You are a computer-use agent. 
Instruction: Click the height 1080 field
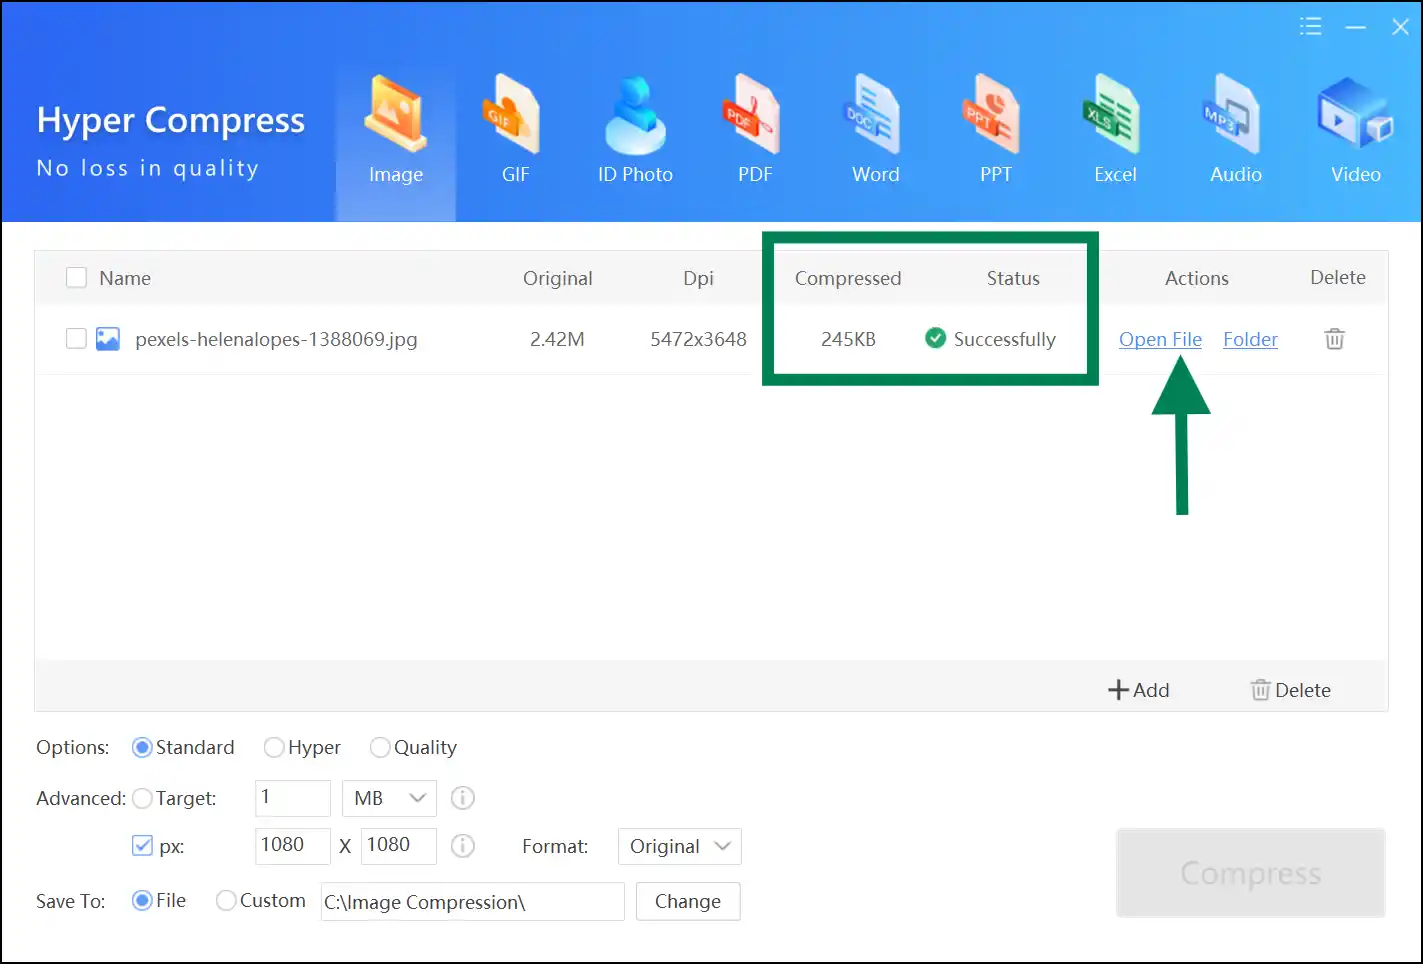point(399,846)
